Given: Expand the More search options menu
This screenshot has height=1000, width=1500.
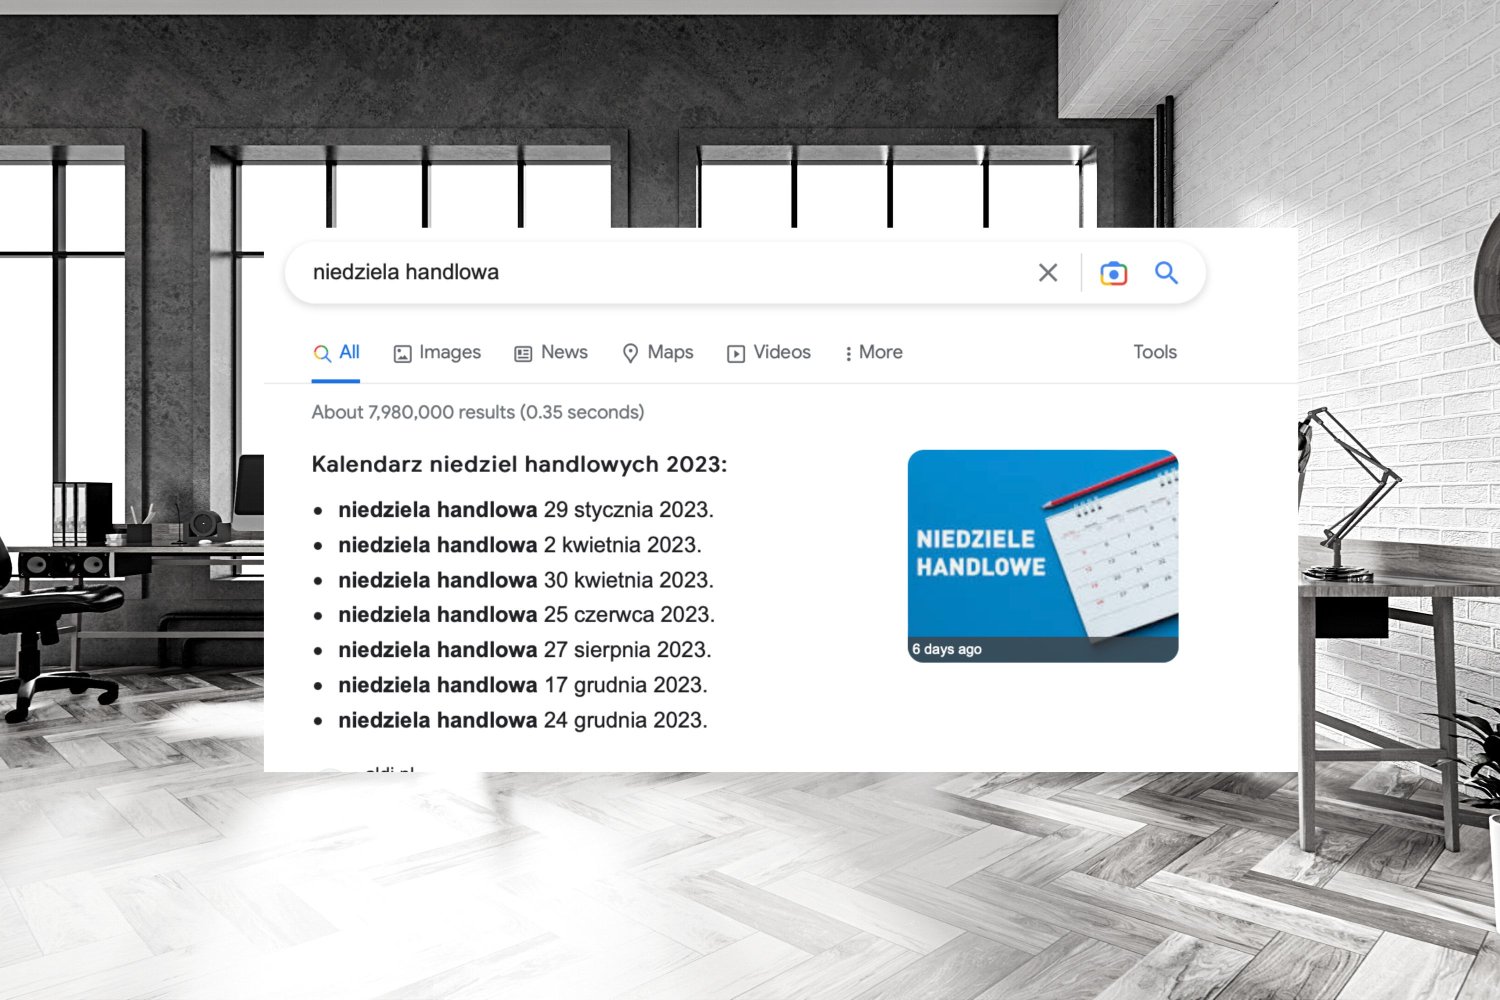Looking at the screenshot, I should [873, 353].
